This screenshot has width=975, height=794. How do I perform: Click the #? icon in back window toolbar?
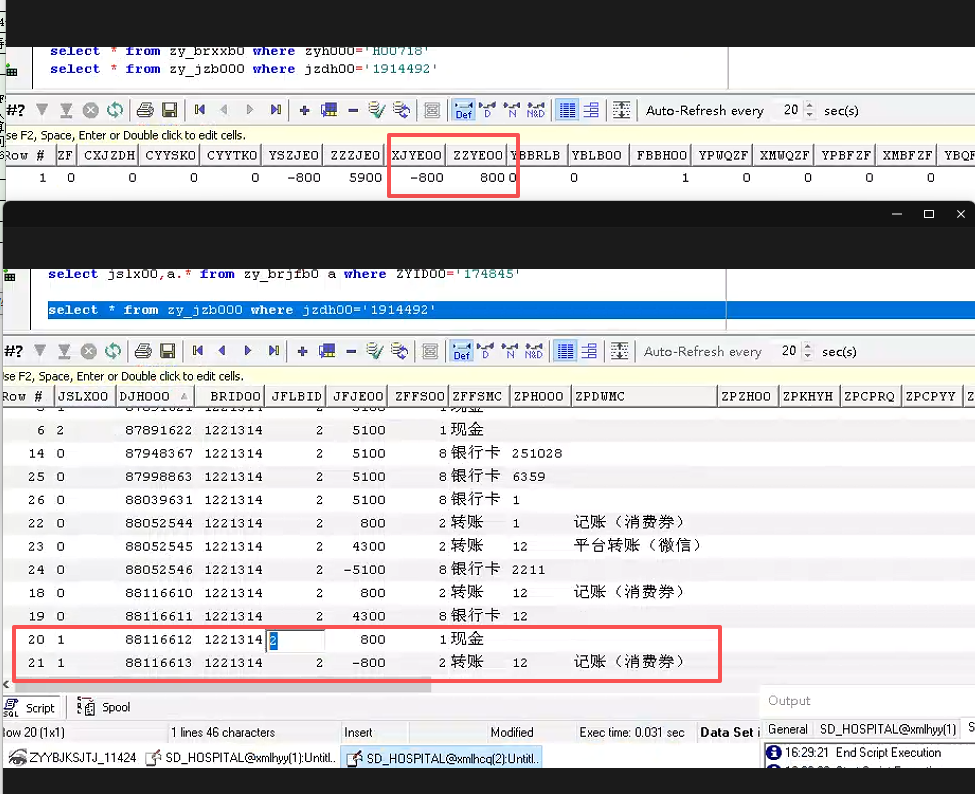pyautogui.click(x=16, y=110)
